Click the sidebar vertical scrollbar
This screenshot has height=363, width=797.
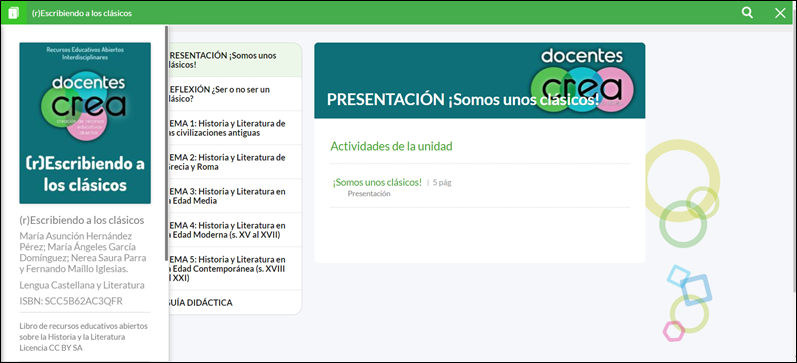tap(166, 143)
